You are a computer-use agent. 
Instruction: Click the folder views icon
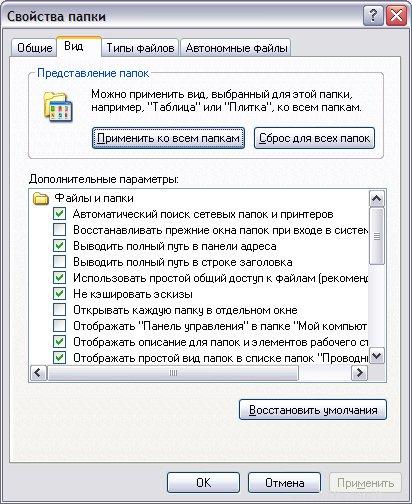(x=57, y=107)
